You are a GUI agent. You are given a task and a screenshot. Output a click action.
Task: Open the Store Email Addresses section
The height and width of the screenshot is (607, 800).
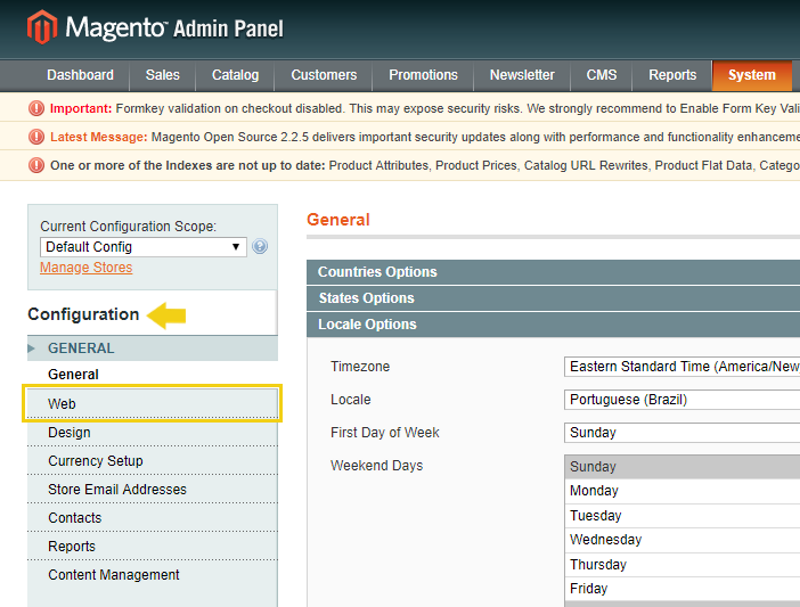click(153, 490)
